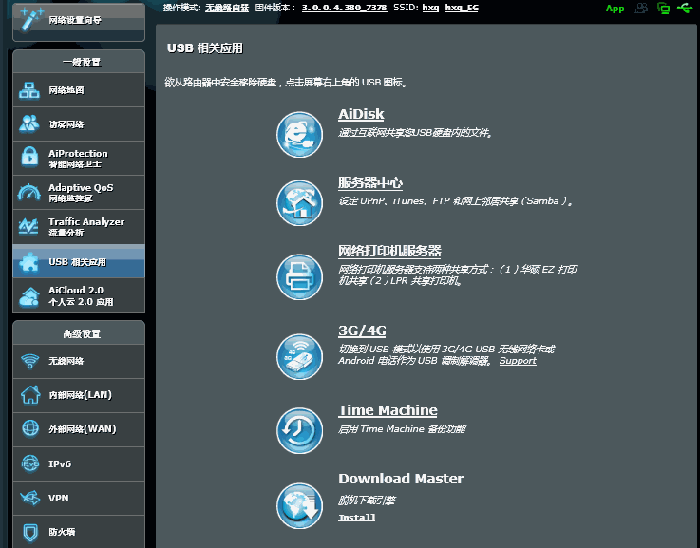Open Traffic Analyzer menu entry
Image resolution: width=700 pixels, height=548 pixels.
click(79, 226)
